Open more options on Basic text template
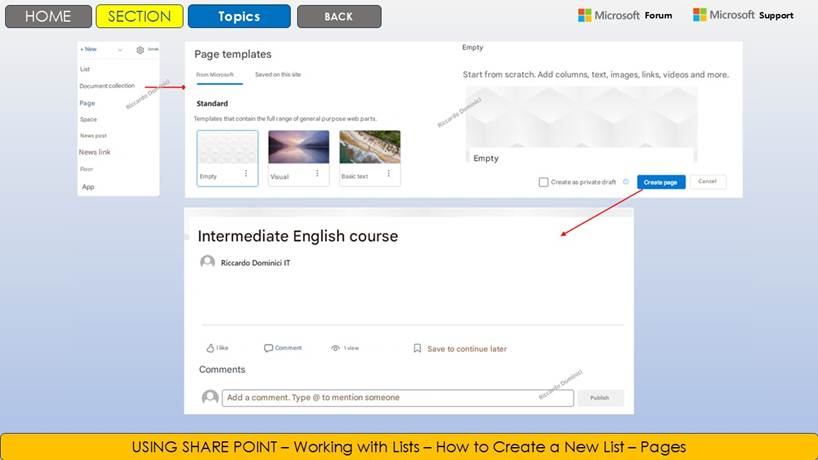Image resolution: width=818 pixels, height=460 pixels. (x=389, y=173)
